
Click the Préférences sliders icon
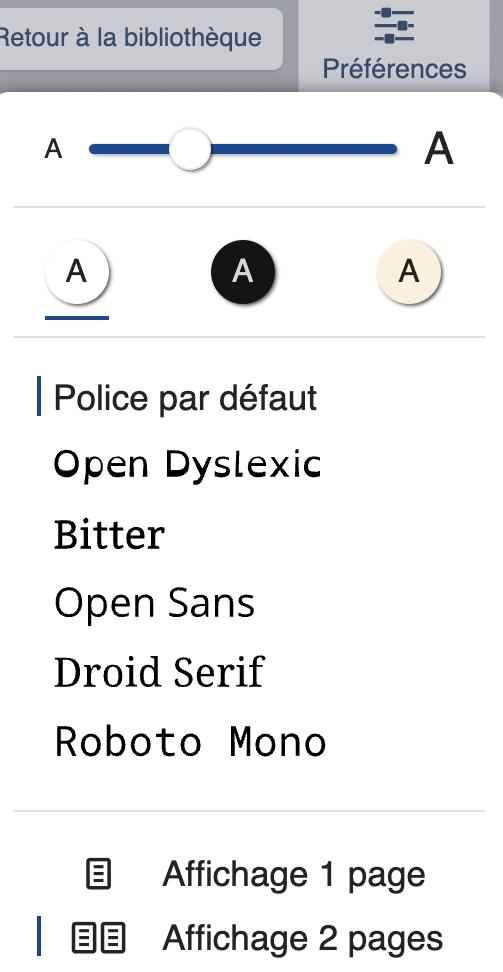(394, 26)
